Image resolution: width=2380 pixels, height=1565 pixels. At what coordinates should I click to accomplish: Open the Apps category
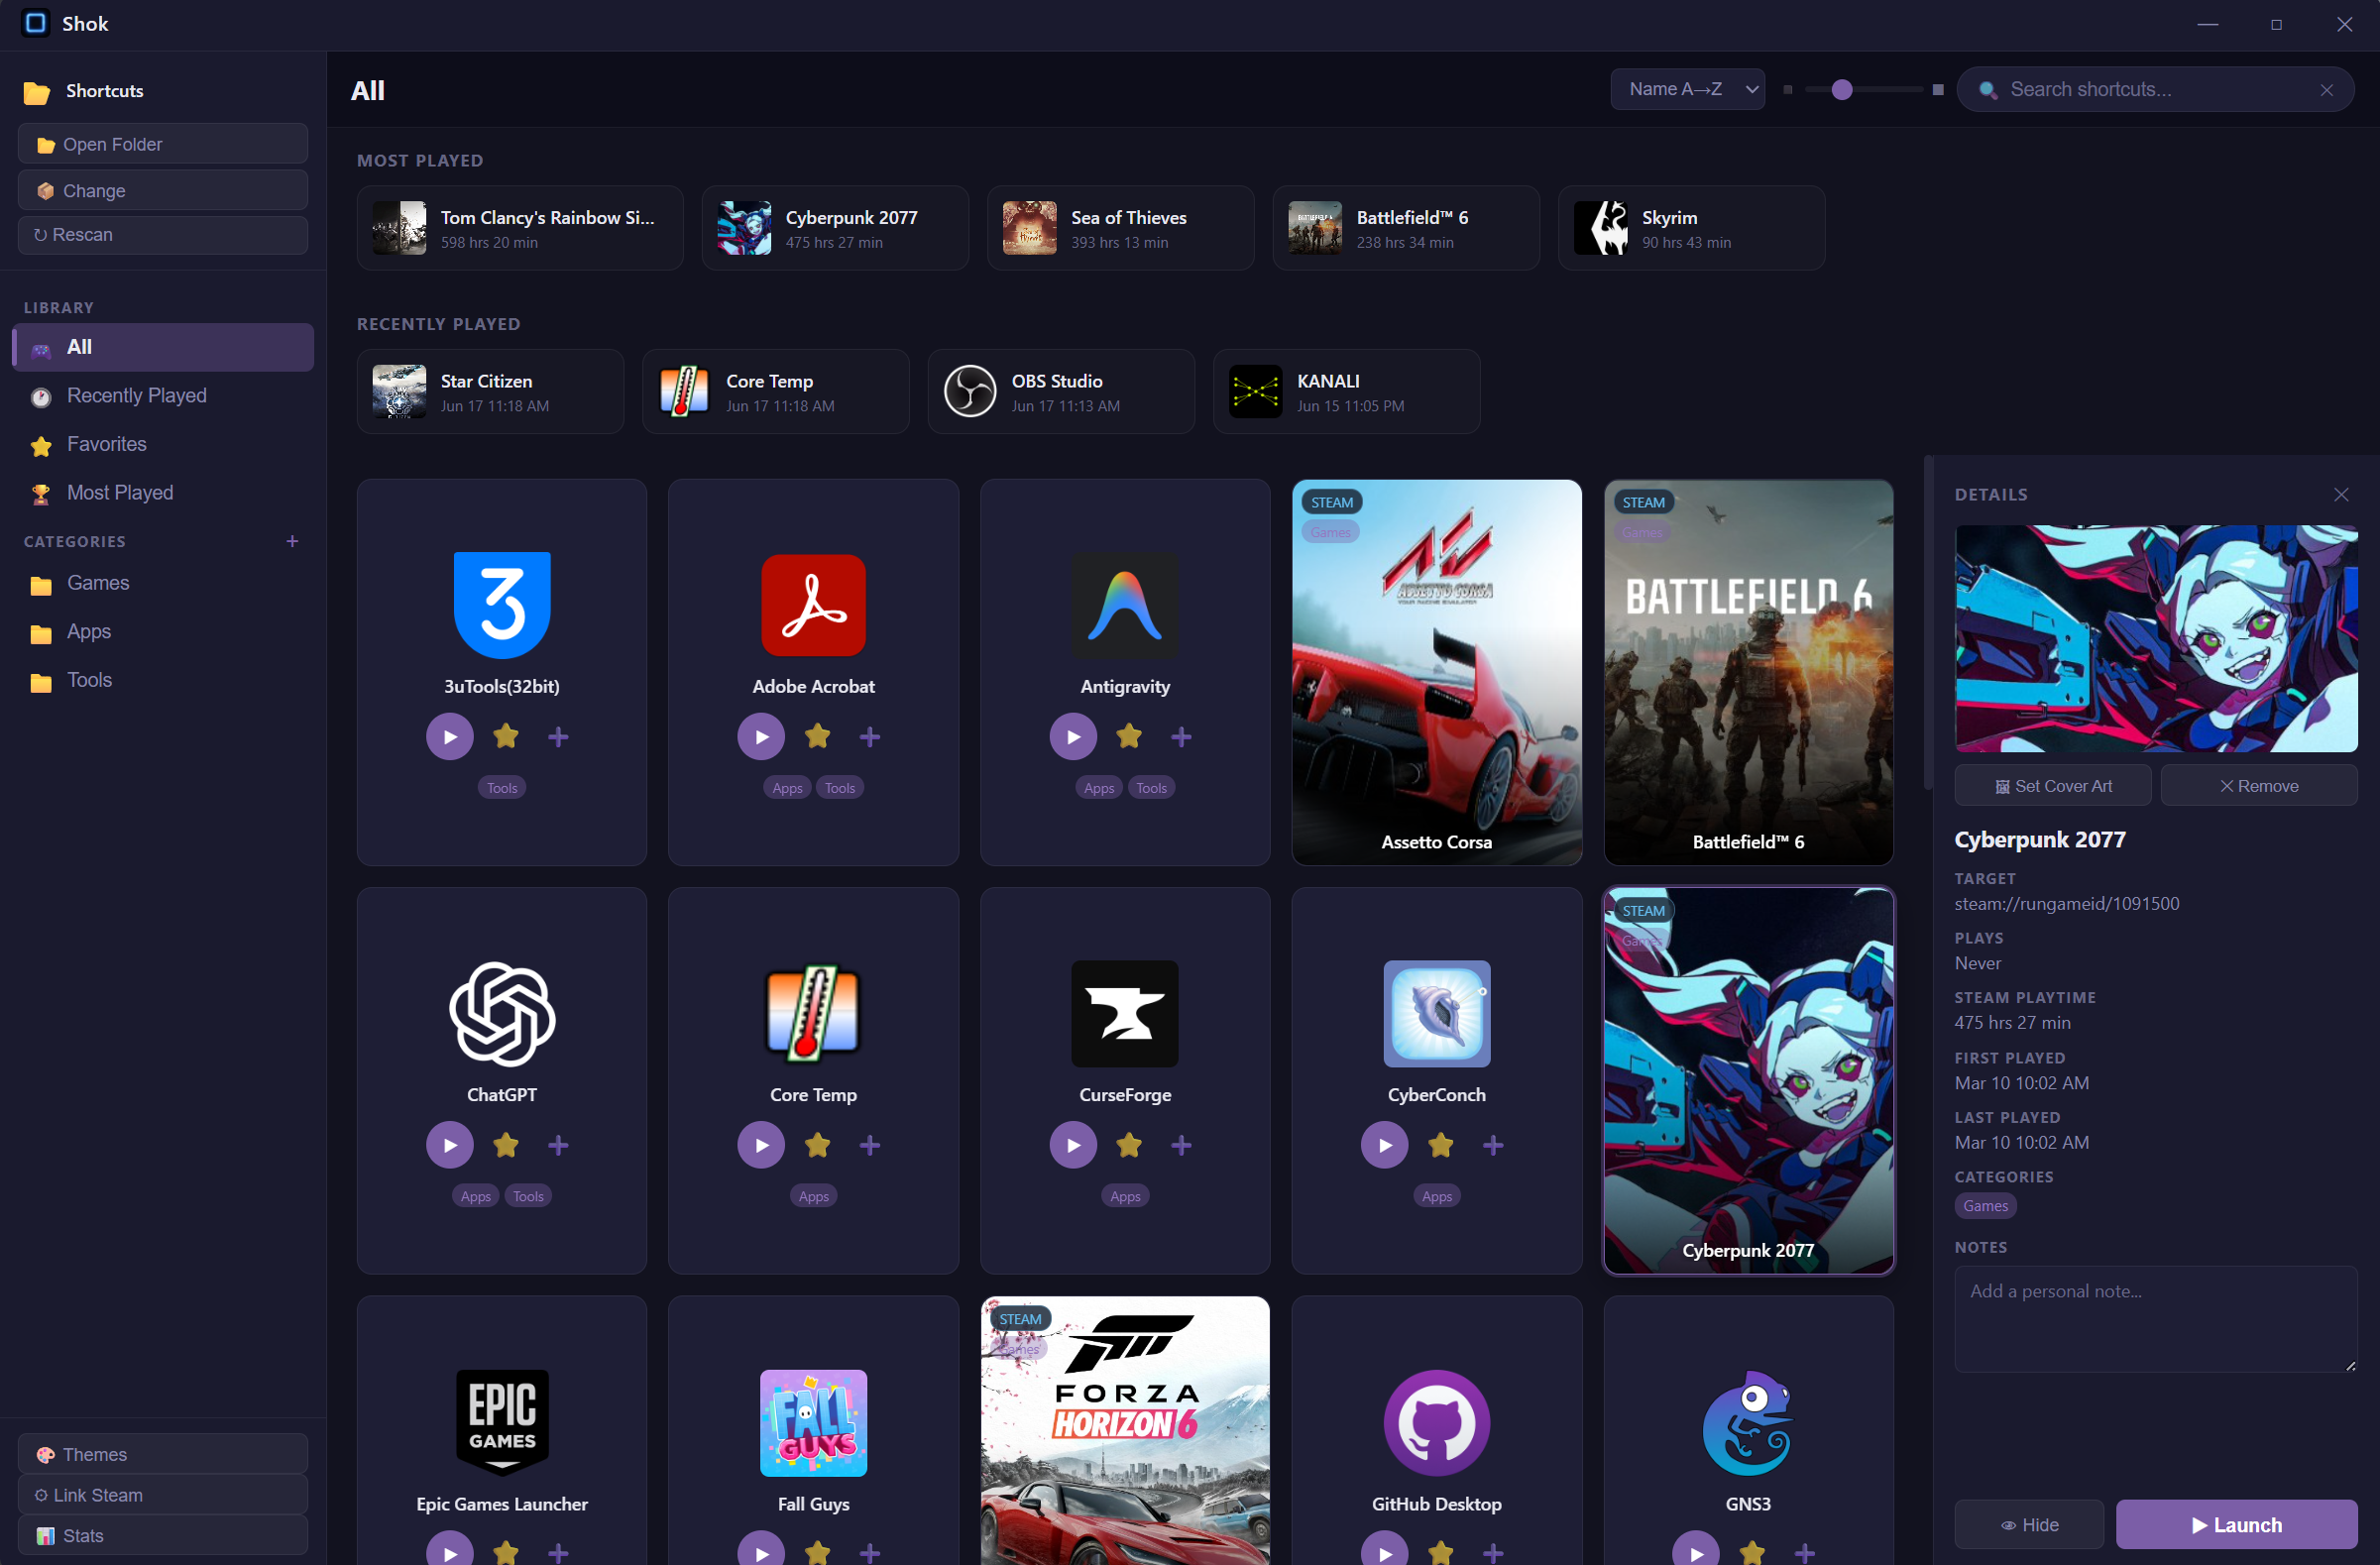point(163,632)
